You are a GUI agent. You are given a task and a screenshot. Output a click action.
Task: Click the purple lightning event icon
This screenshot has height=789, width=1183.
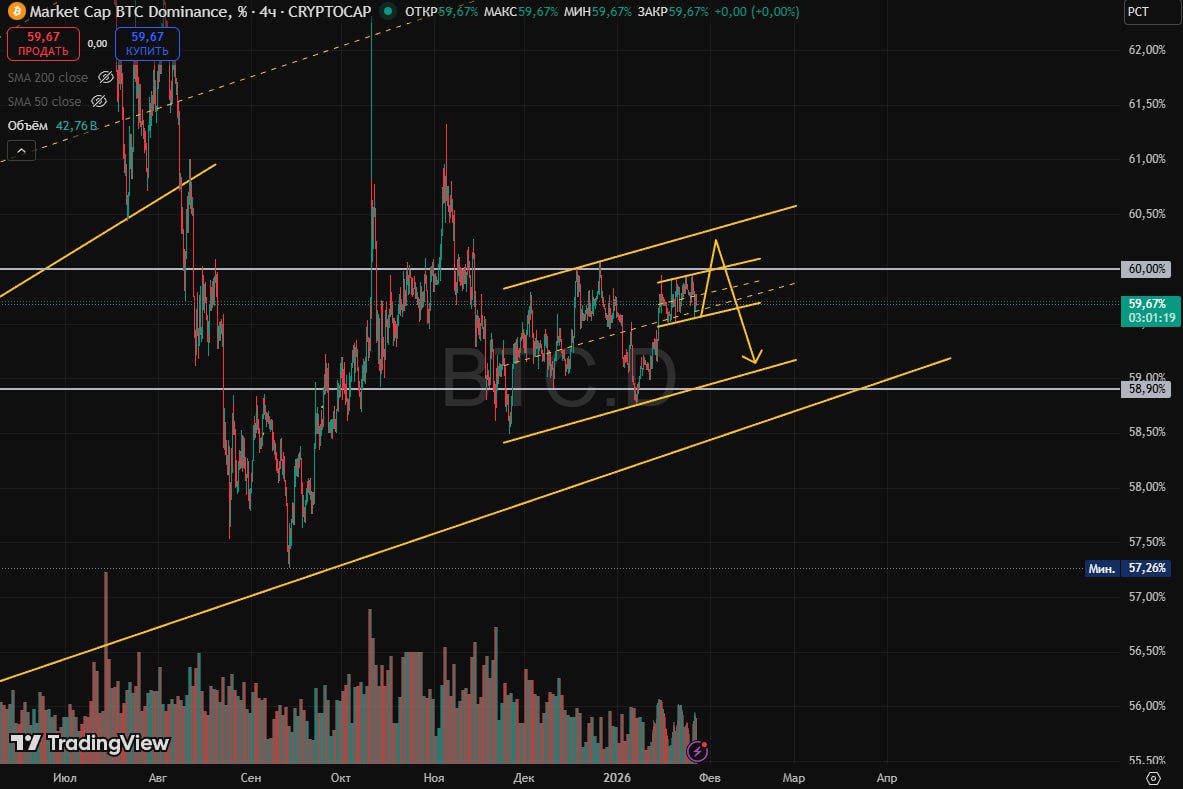coord(697,751)
